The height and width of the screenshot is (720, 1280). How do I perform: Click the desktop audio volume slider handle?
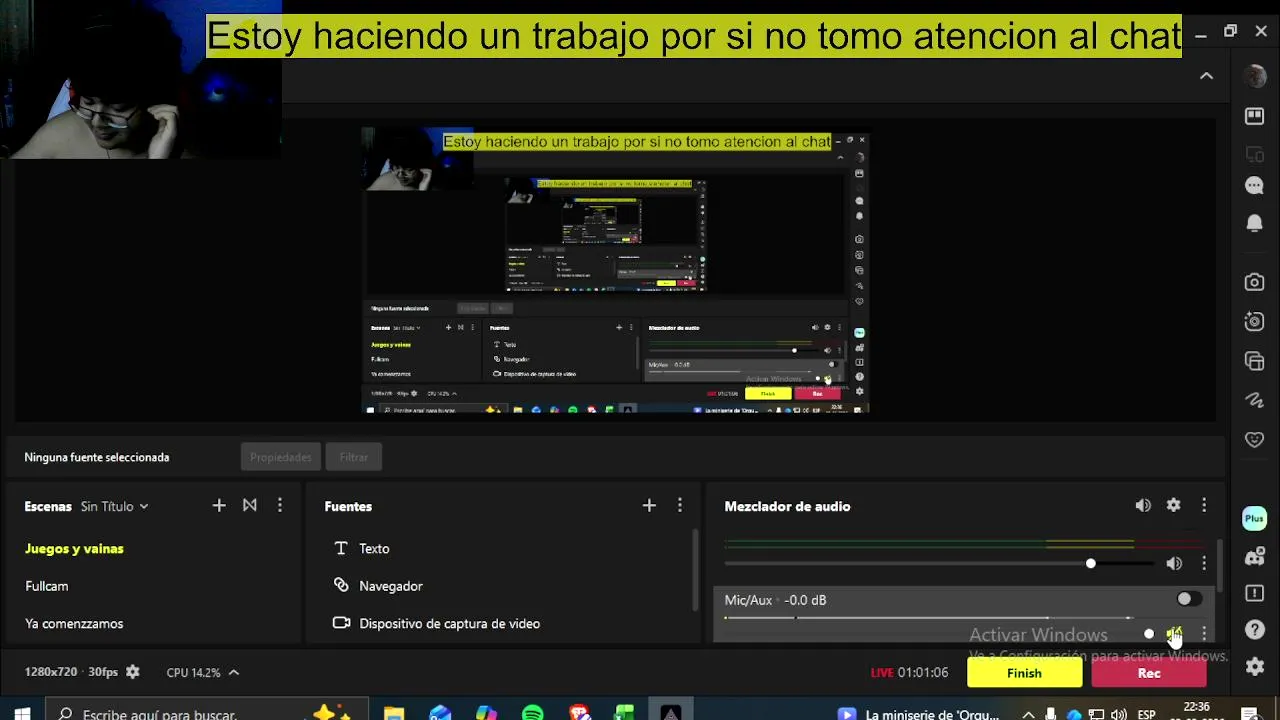(x=1090, y=564)
